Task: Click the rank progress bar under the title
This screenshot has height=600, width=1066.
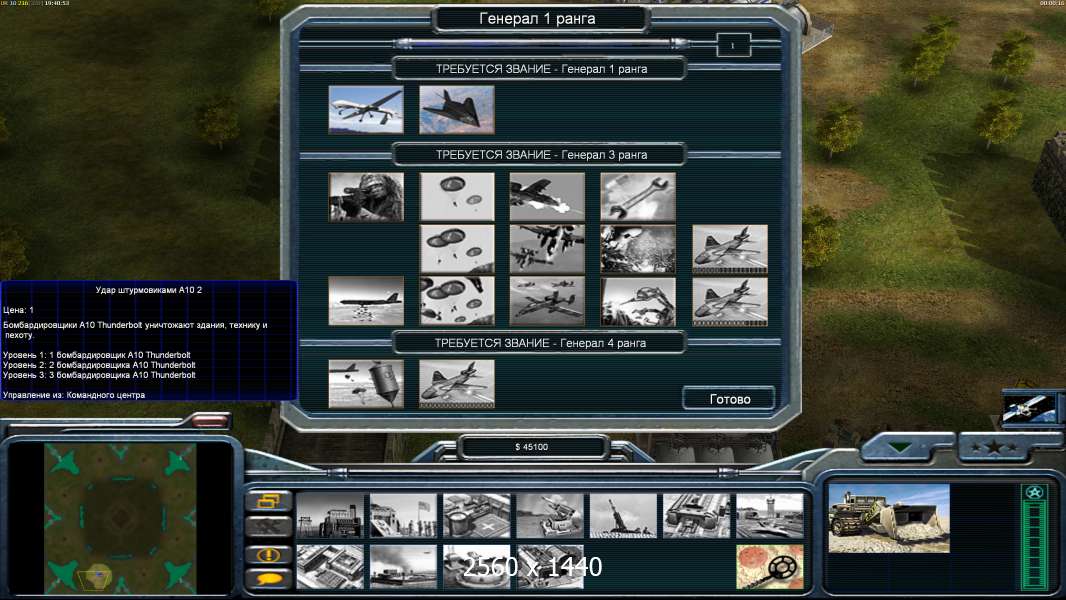Action: click(x=540, y=44)
